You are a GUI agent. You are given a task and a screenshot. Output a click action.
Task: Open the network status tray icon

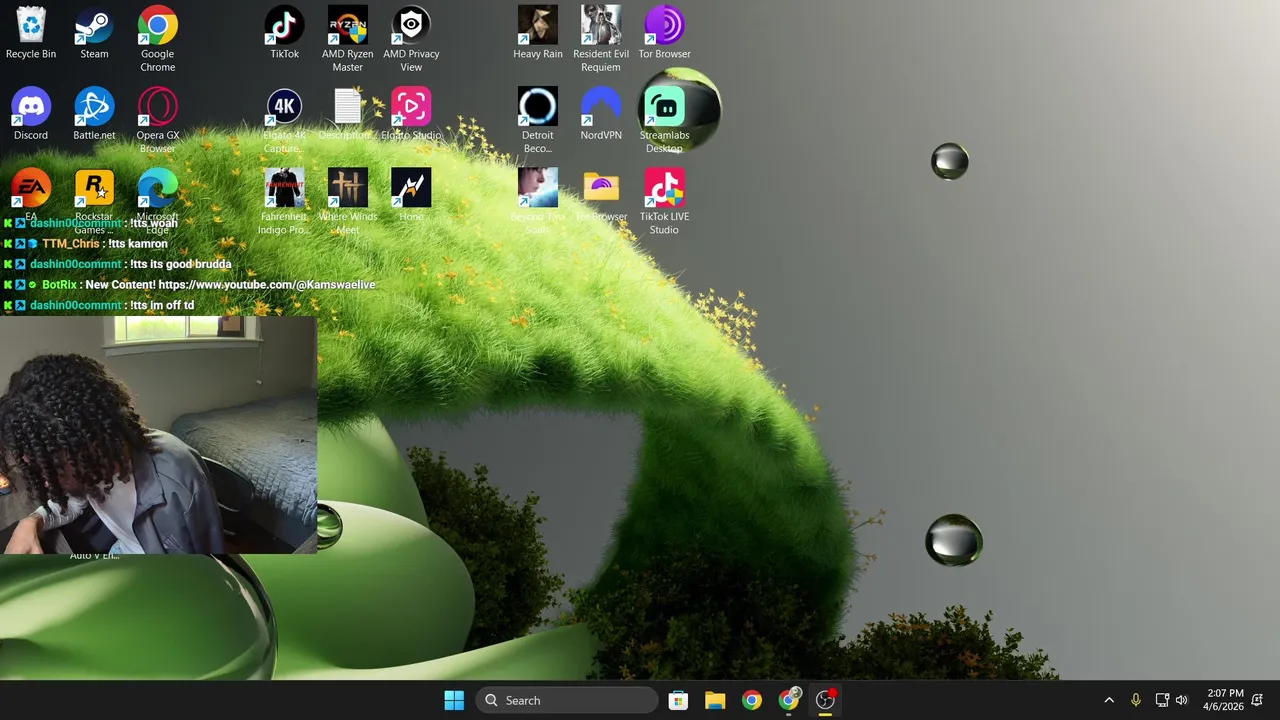[x=1162, y=700]
